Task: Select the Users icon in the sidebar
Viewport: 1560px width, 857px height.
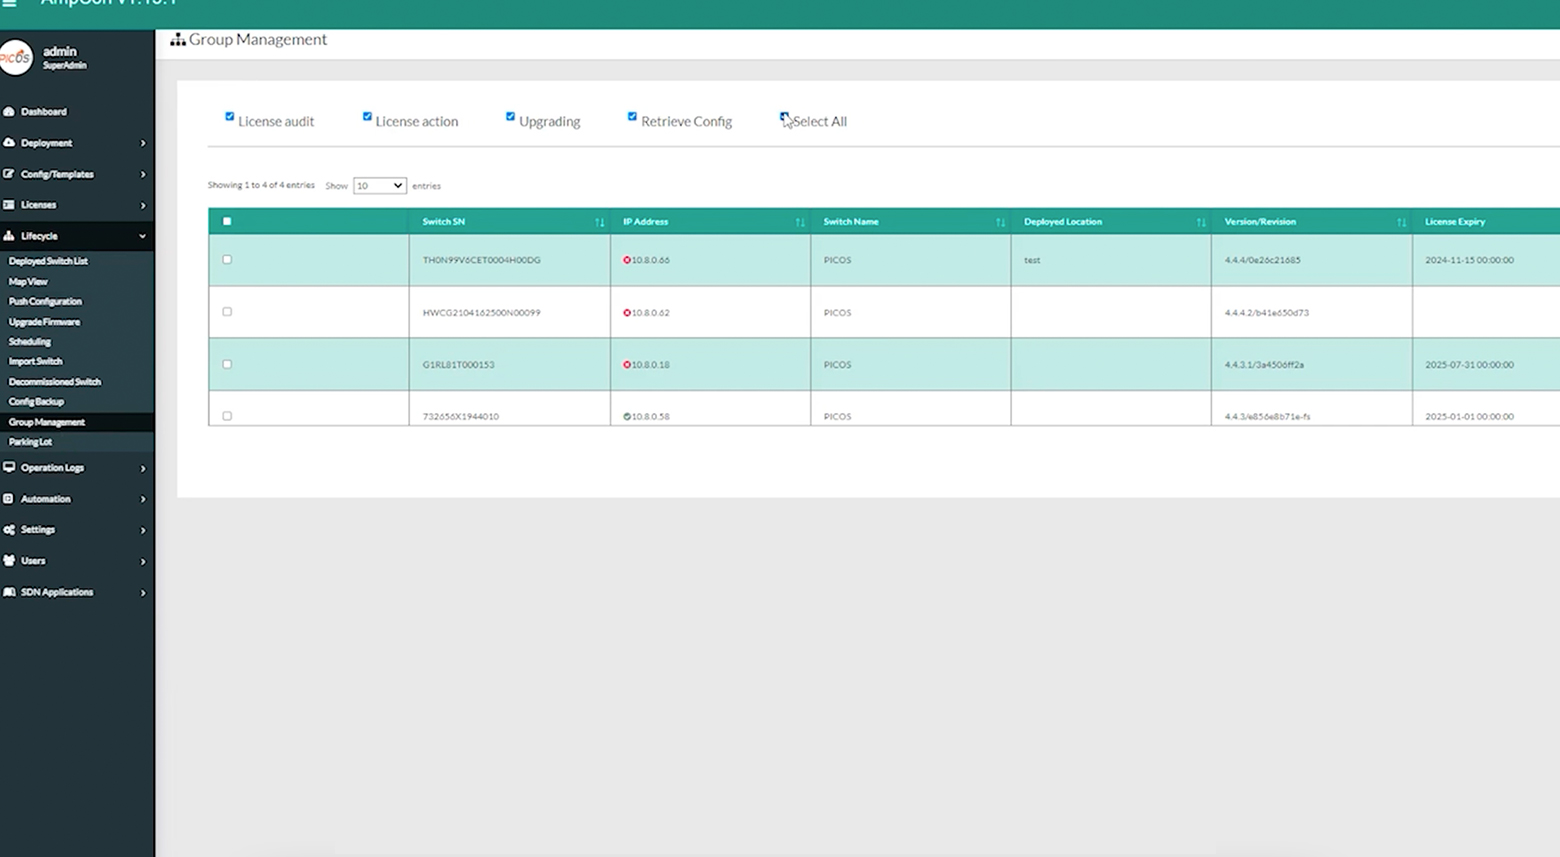Action: [10, 560]
